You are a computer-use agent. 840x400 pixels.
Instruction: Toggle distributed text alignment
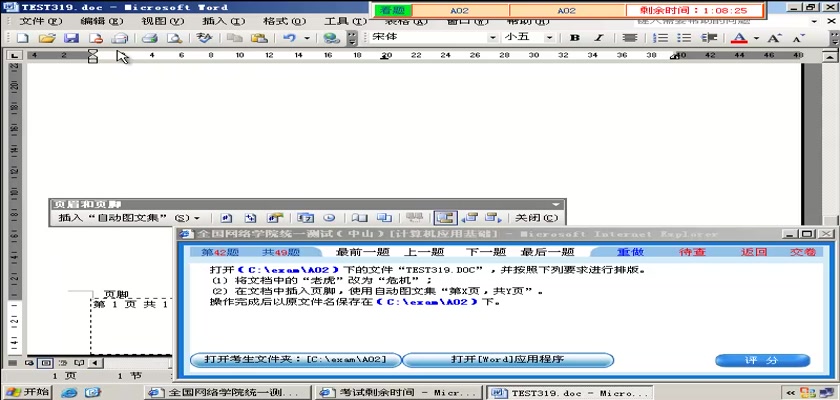pos(629,38)
